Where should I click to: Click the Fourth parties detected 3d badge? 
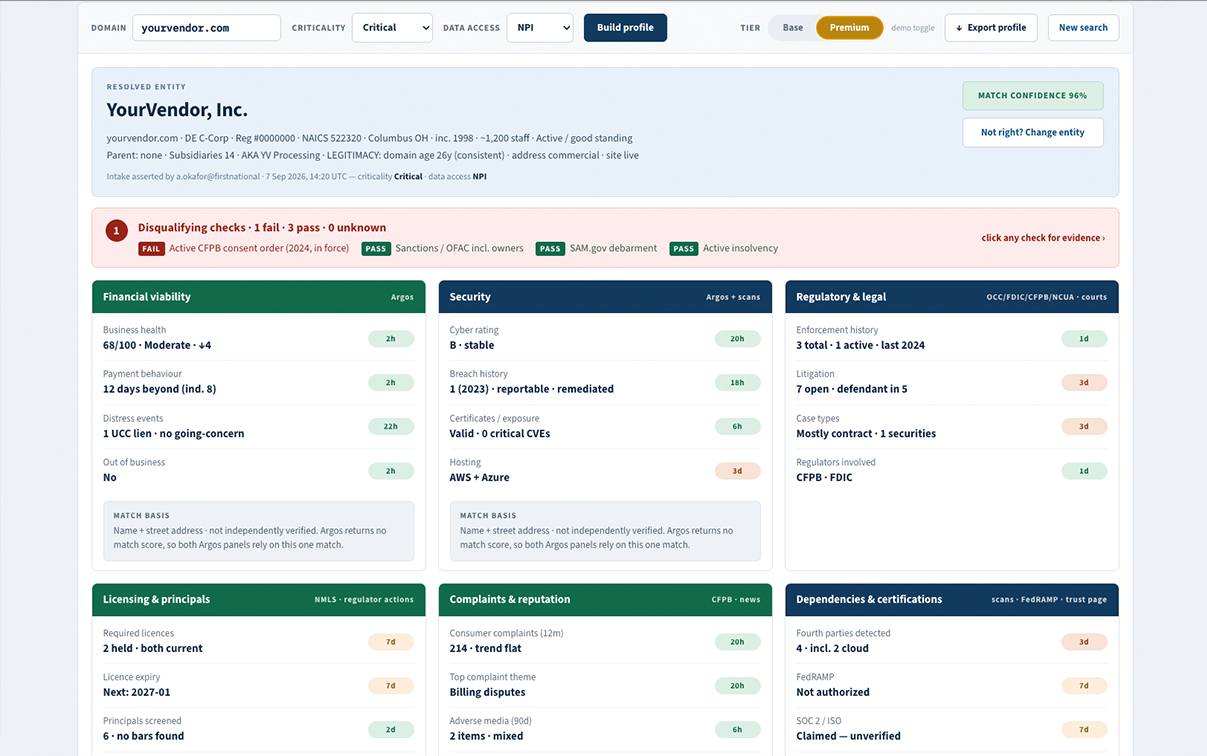pyautogui.click(x=1084, y=641)
